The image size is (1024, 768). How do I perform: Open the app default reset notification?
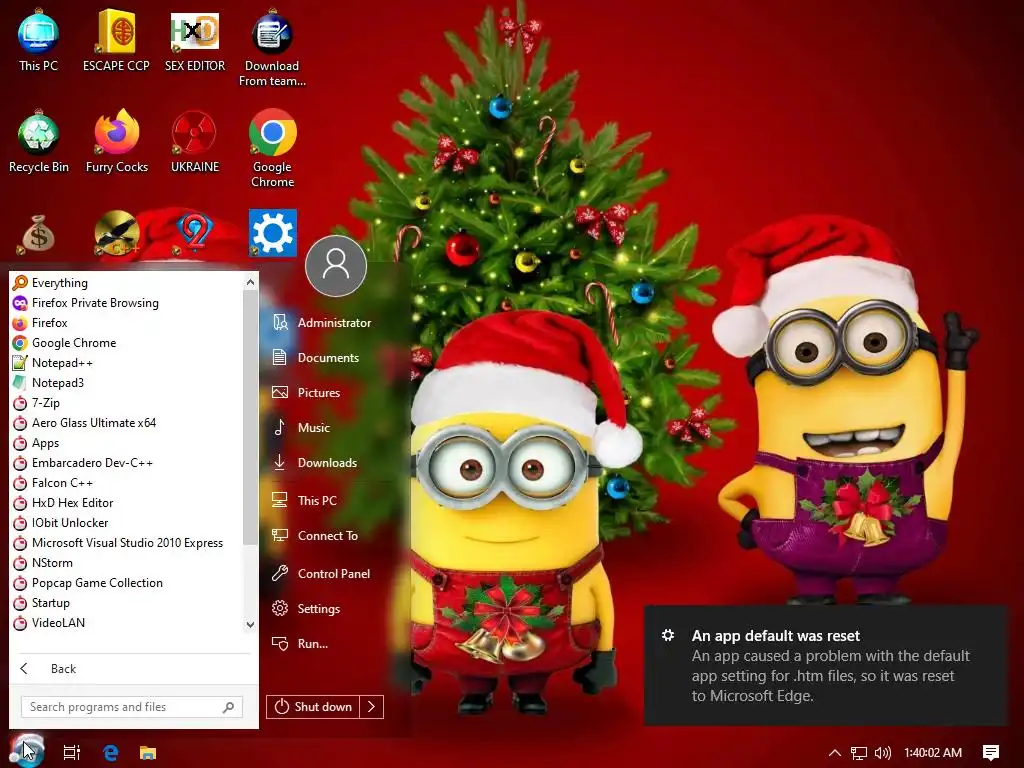pos(825,665)
